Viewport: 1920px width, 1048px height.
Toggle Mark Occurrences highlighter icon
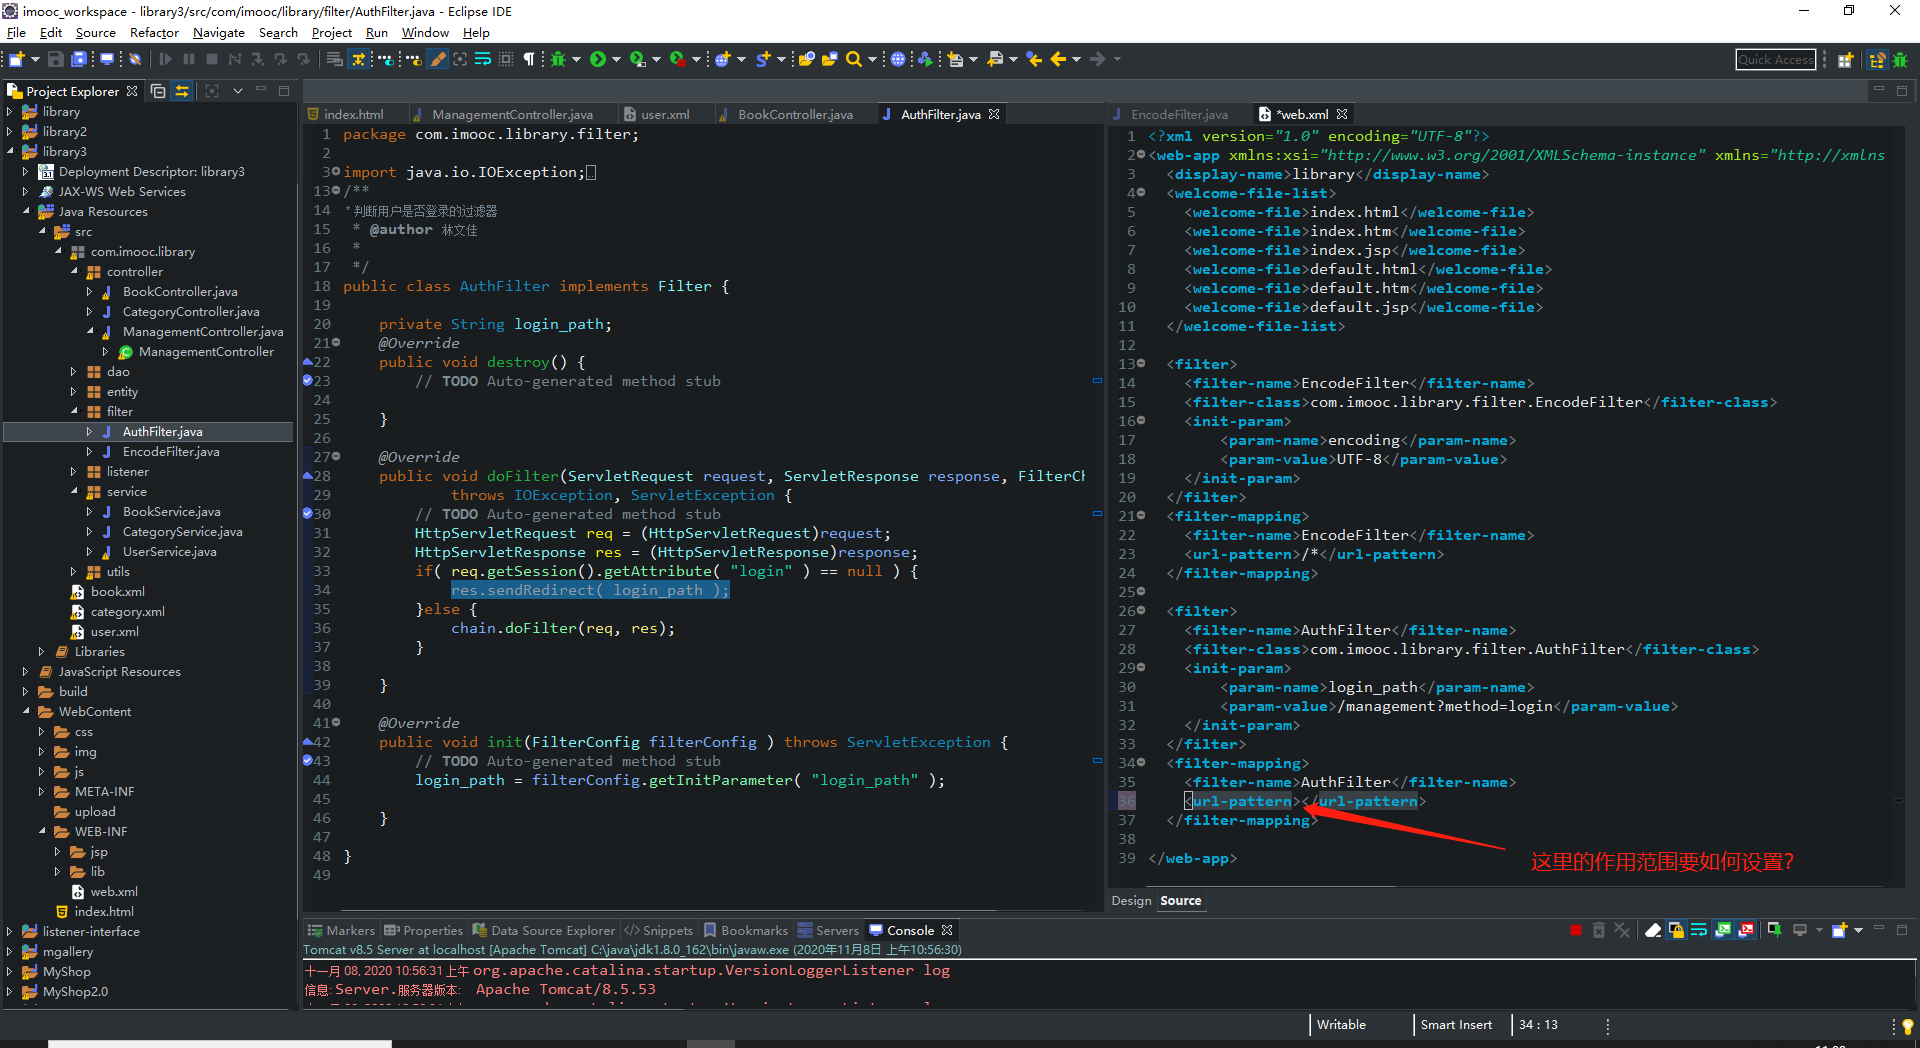pyautogui.click(x=438, y=60)
